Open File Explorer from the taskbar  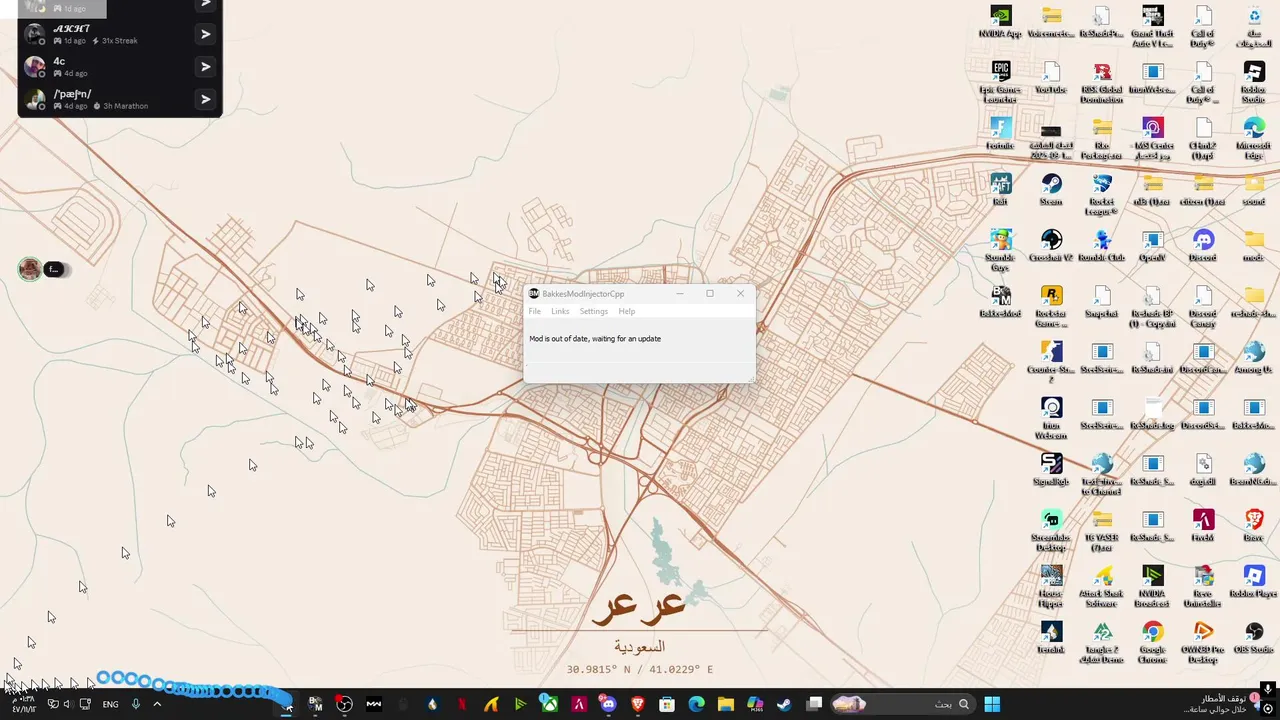725,704
